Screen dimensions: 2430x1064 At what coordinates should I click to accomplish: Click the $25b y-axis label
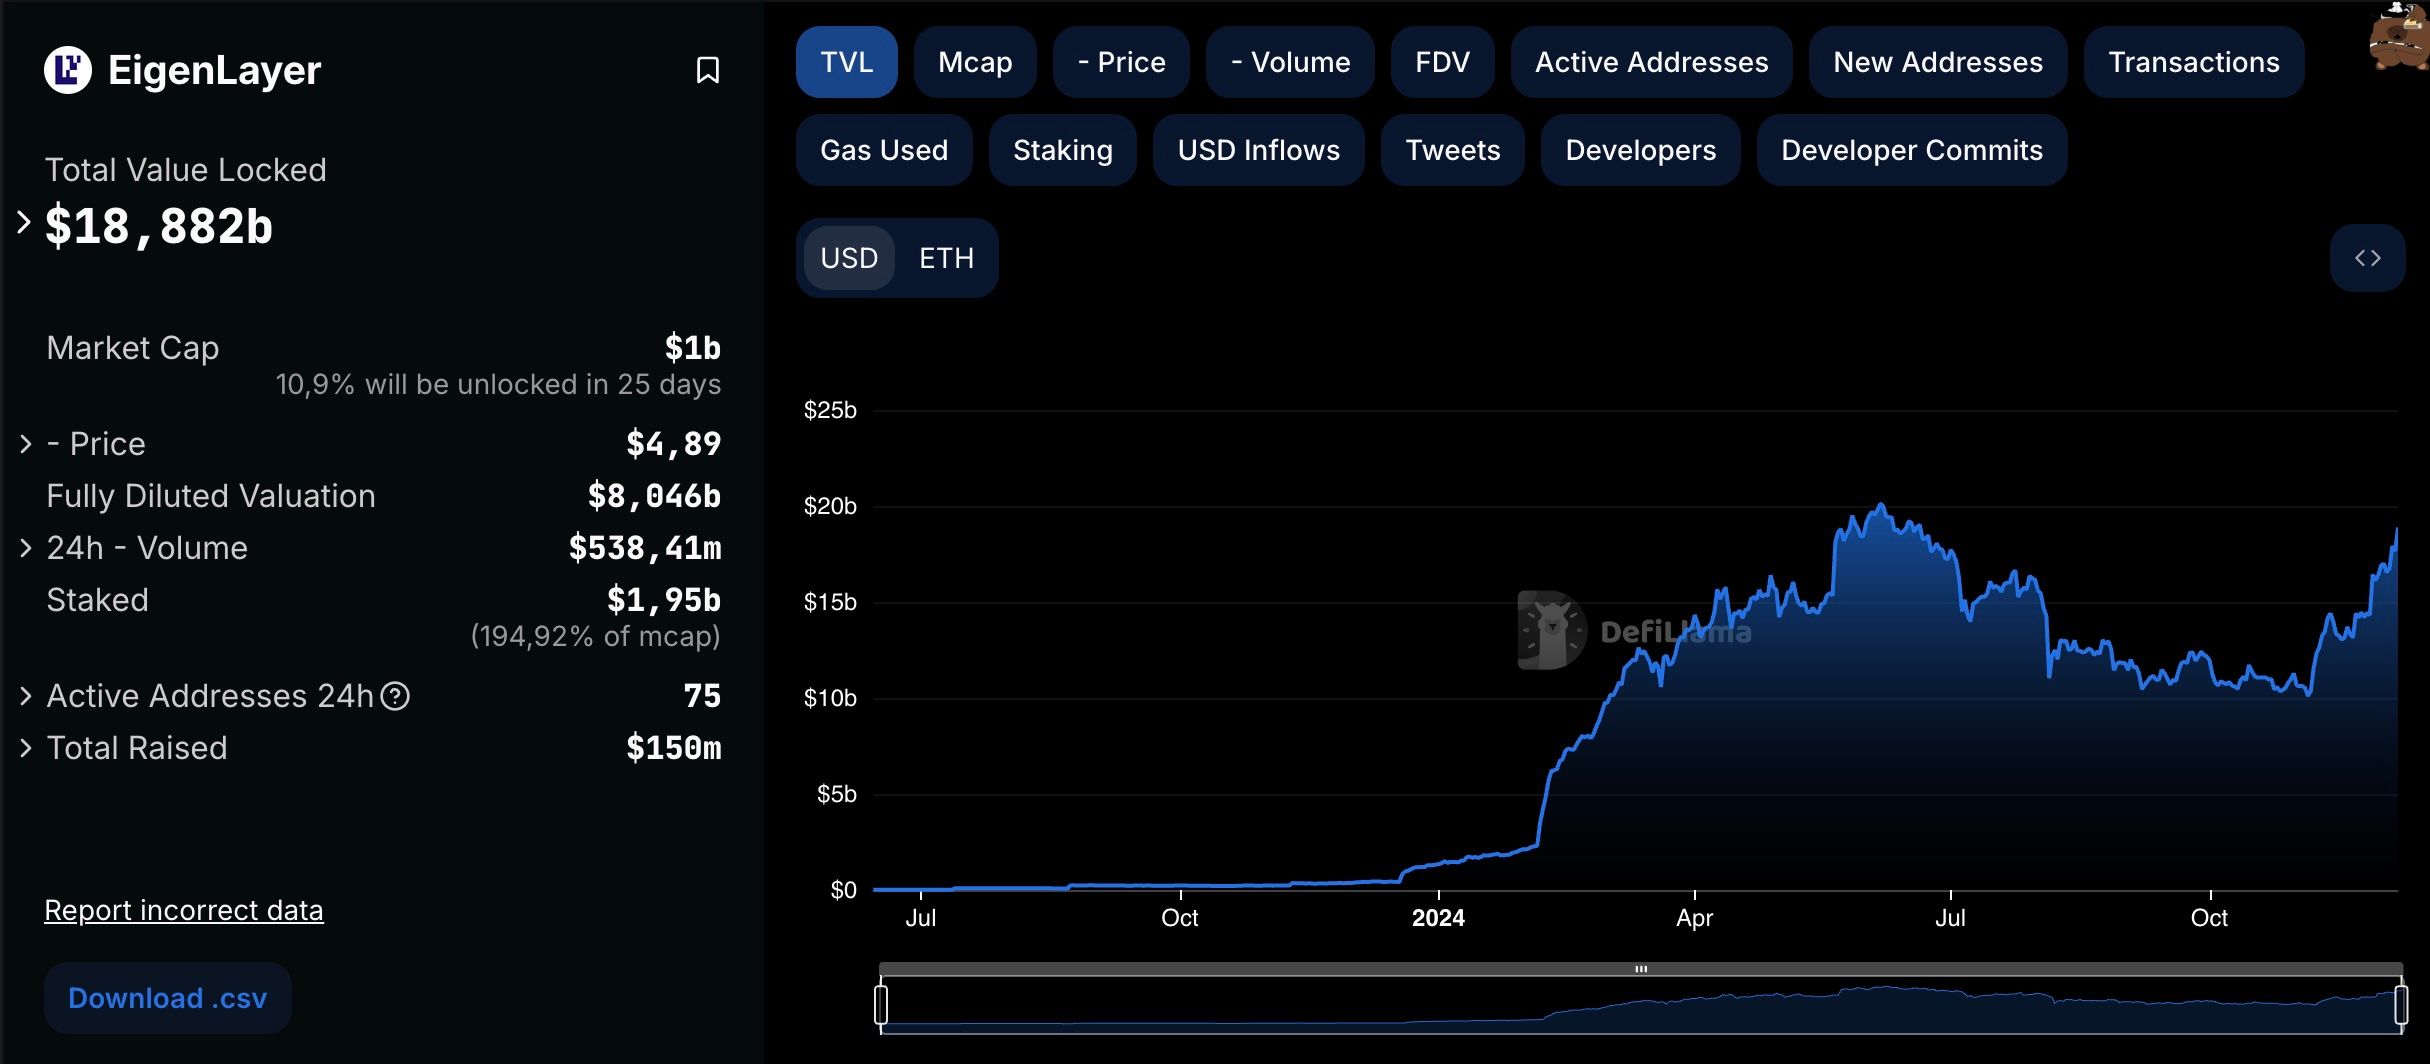pyautogui.click(x=830, y=410)
